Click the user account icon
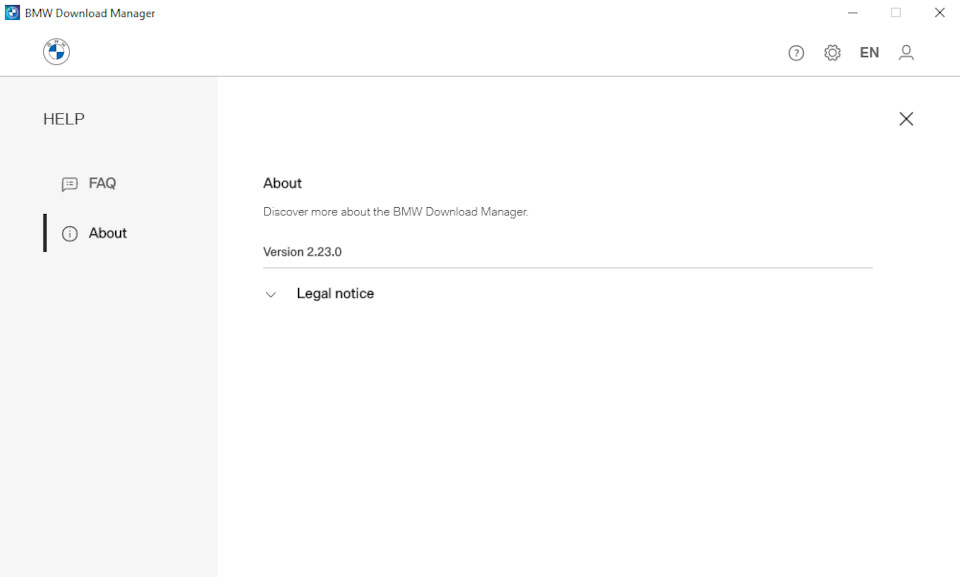The image size is (960, 577). [x=906, y=52]
